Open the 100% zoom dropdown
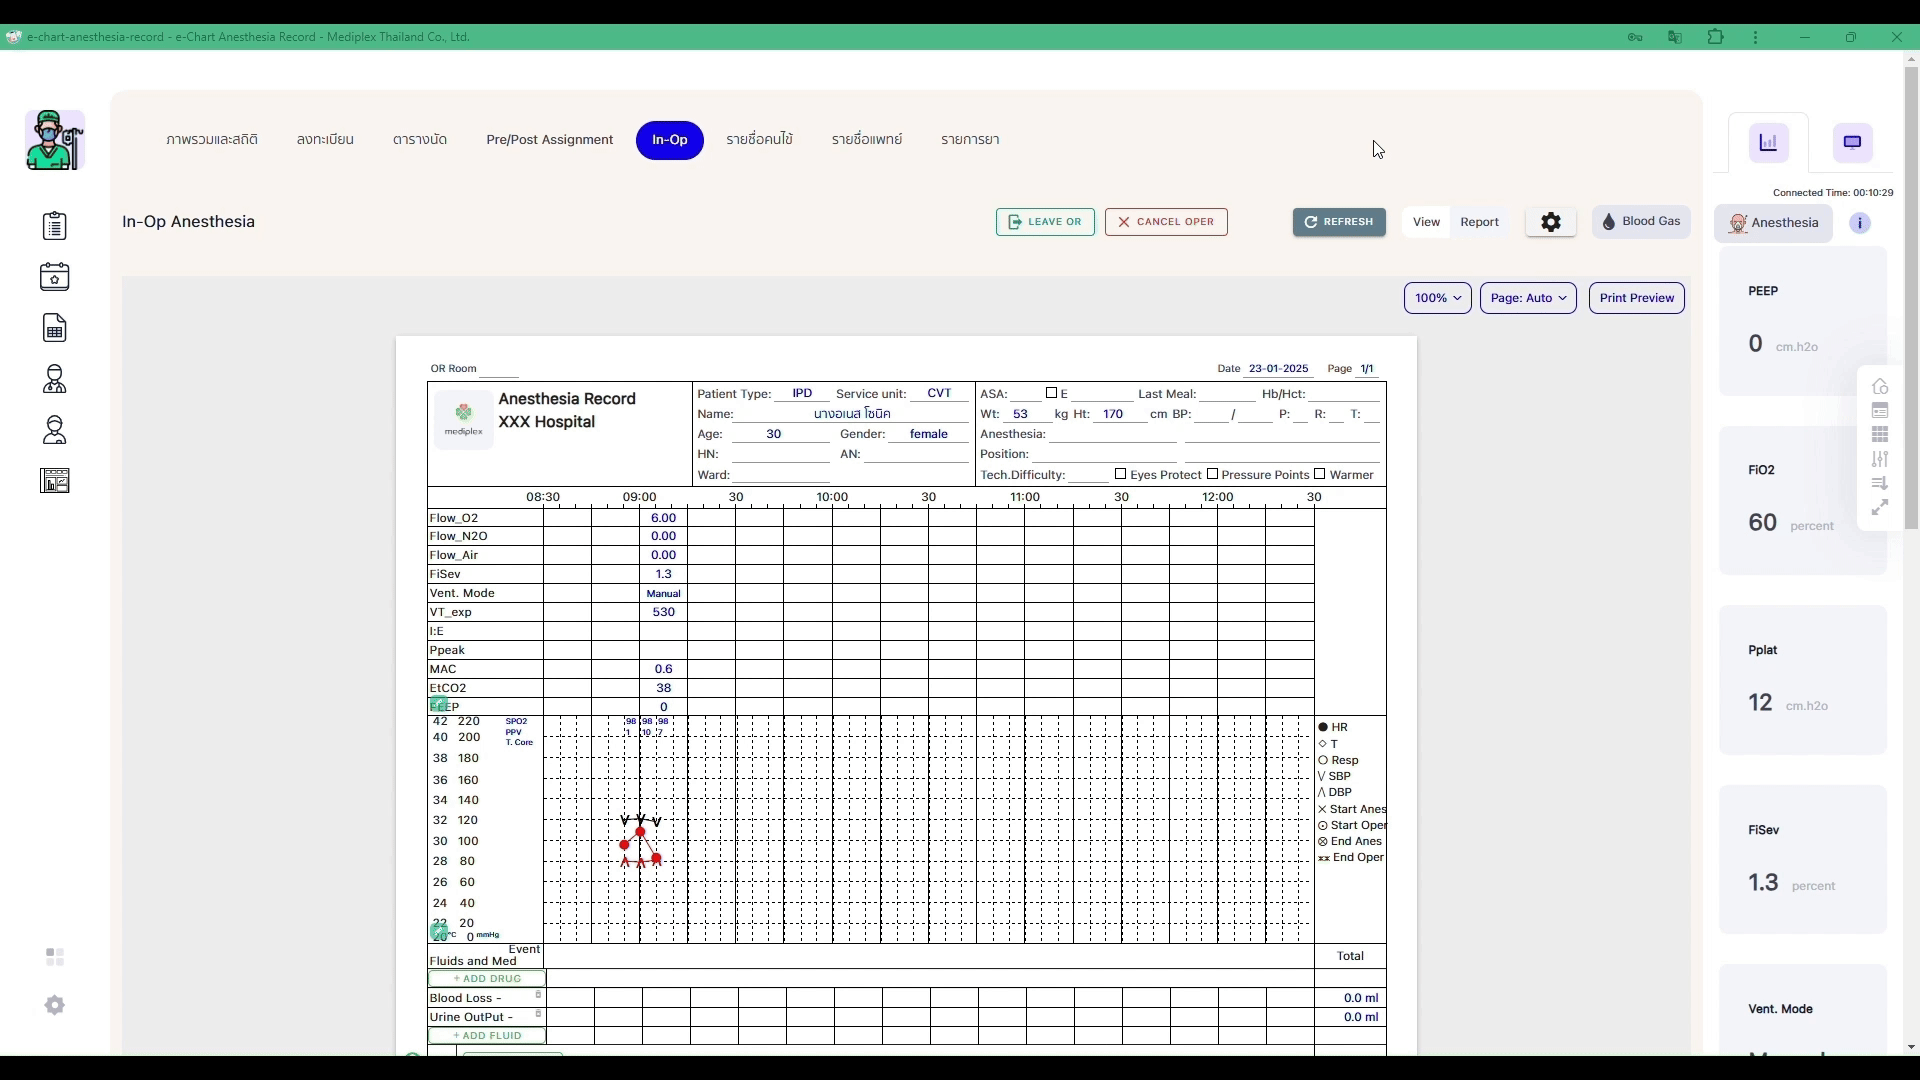Image resolution: width=1920 pixels, height=1080 pixels. coord(1437,298)
